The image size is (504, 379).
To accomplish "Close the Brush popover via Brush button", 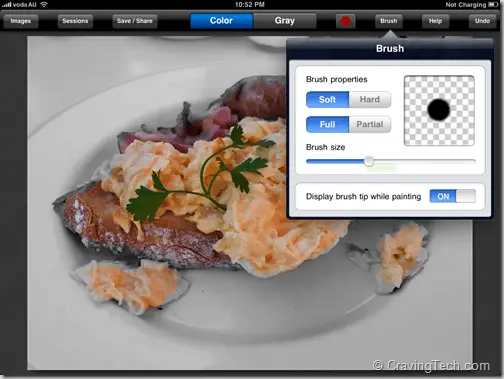I will tap(389, 21).
